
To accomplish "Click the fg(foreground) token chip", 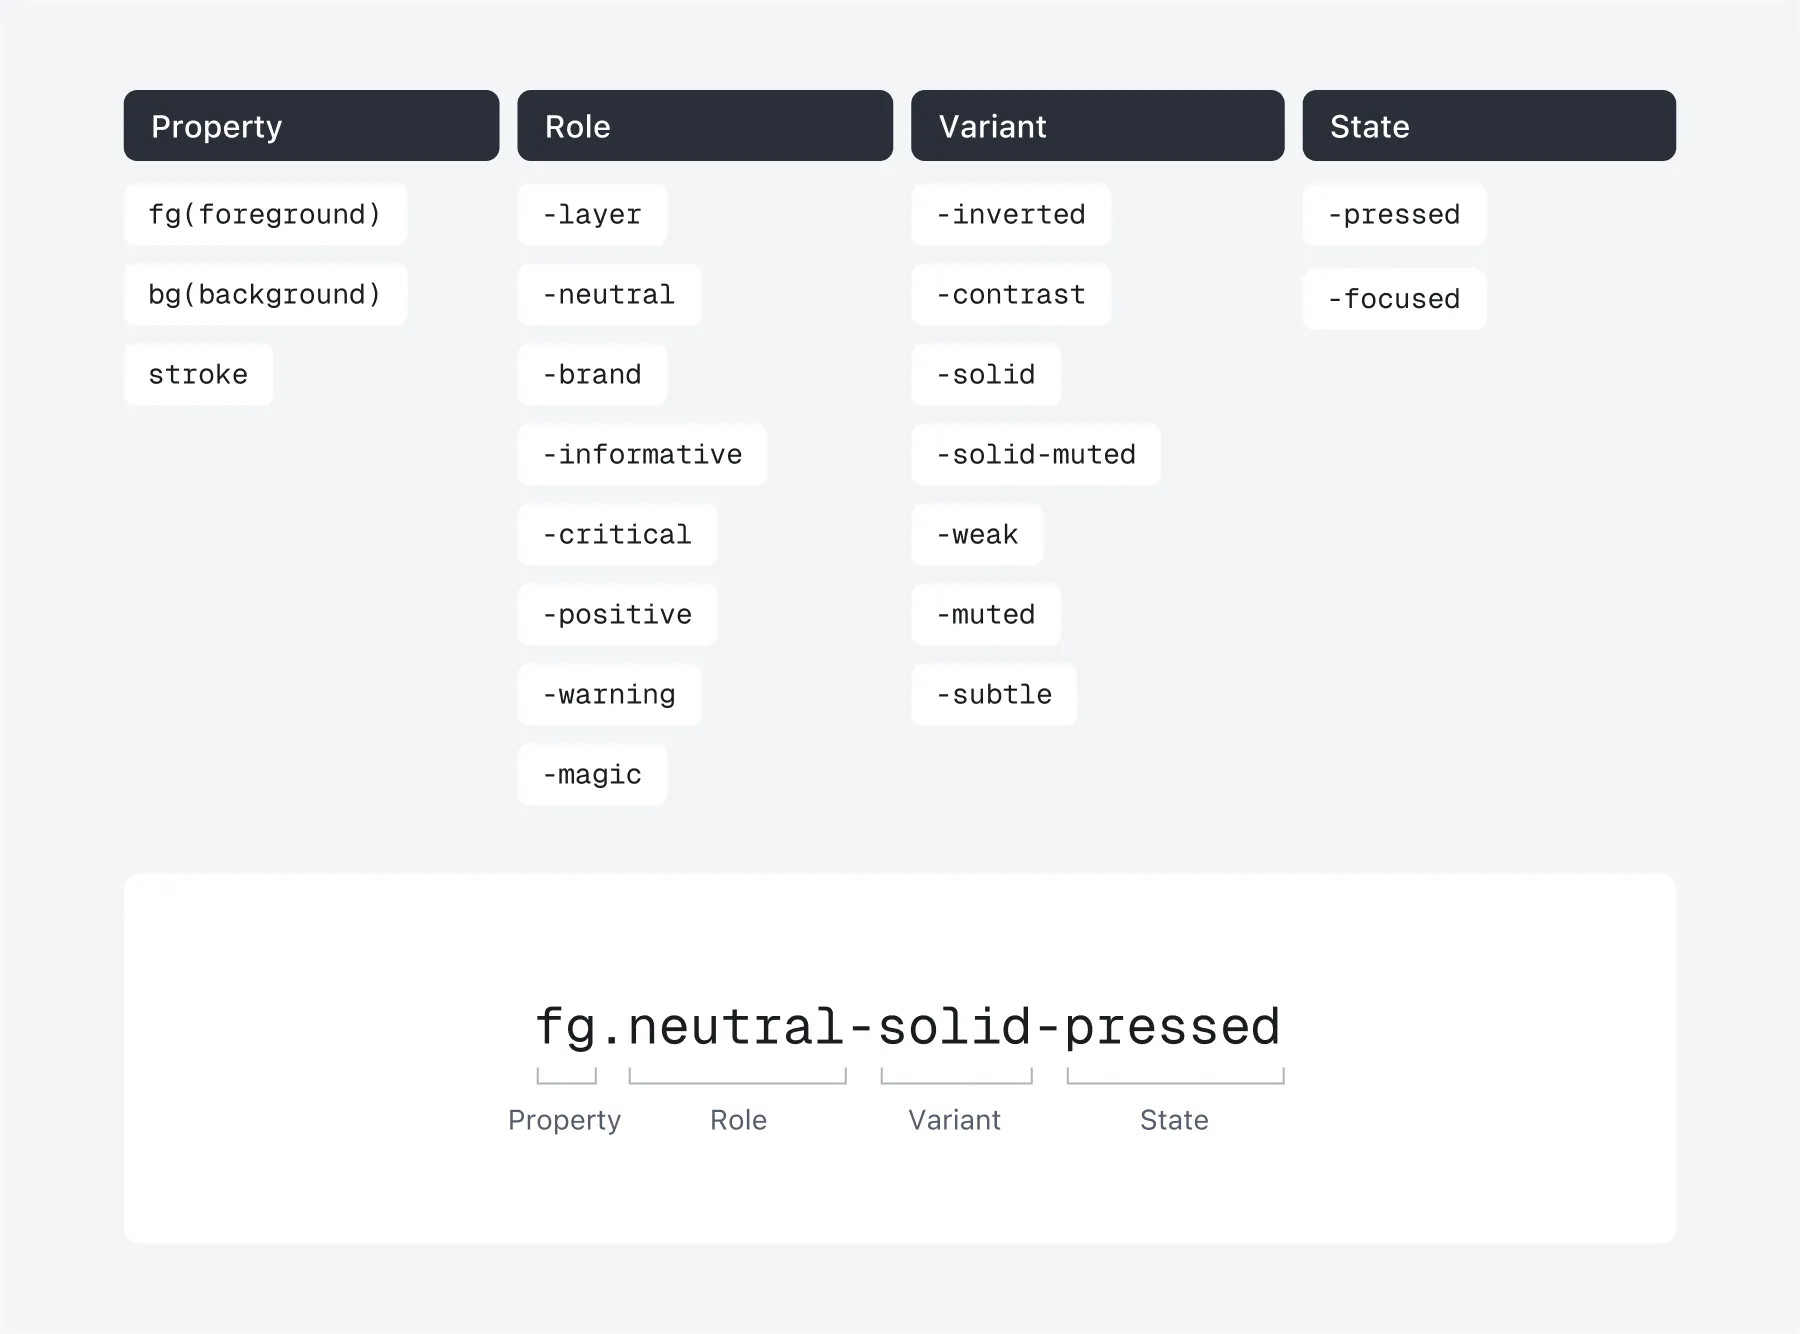I will pos(265,215).
